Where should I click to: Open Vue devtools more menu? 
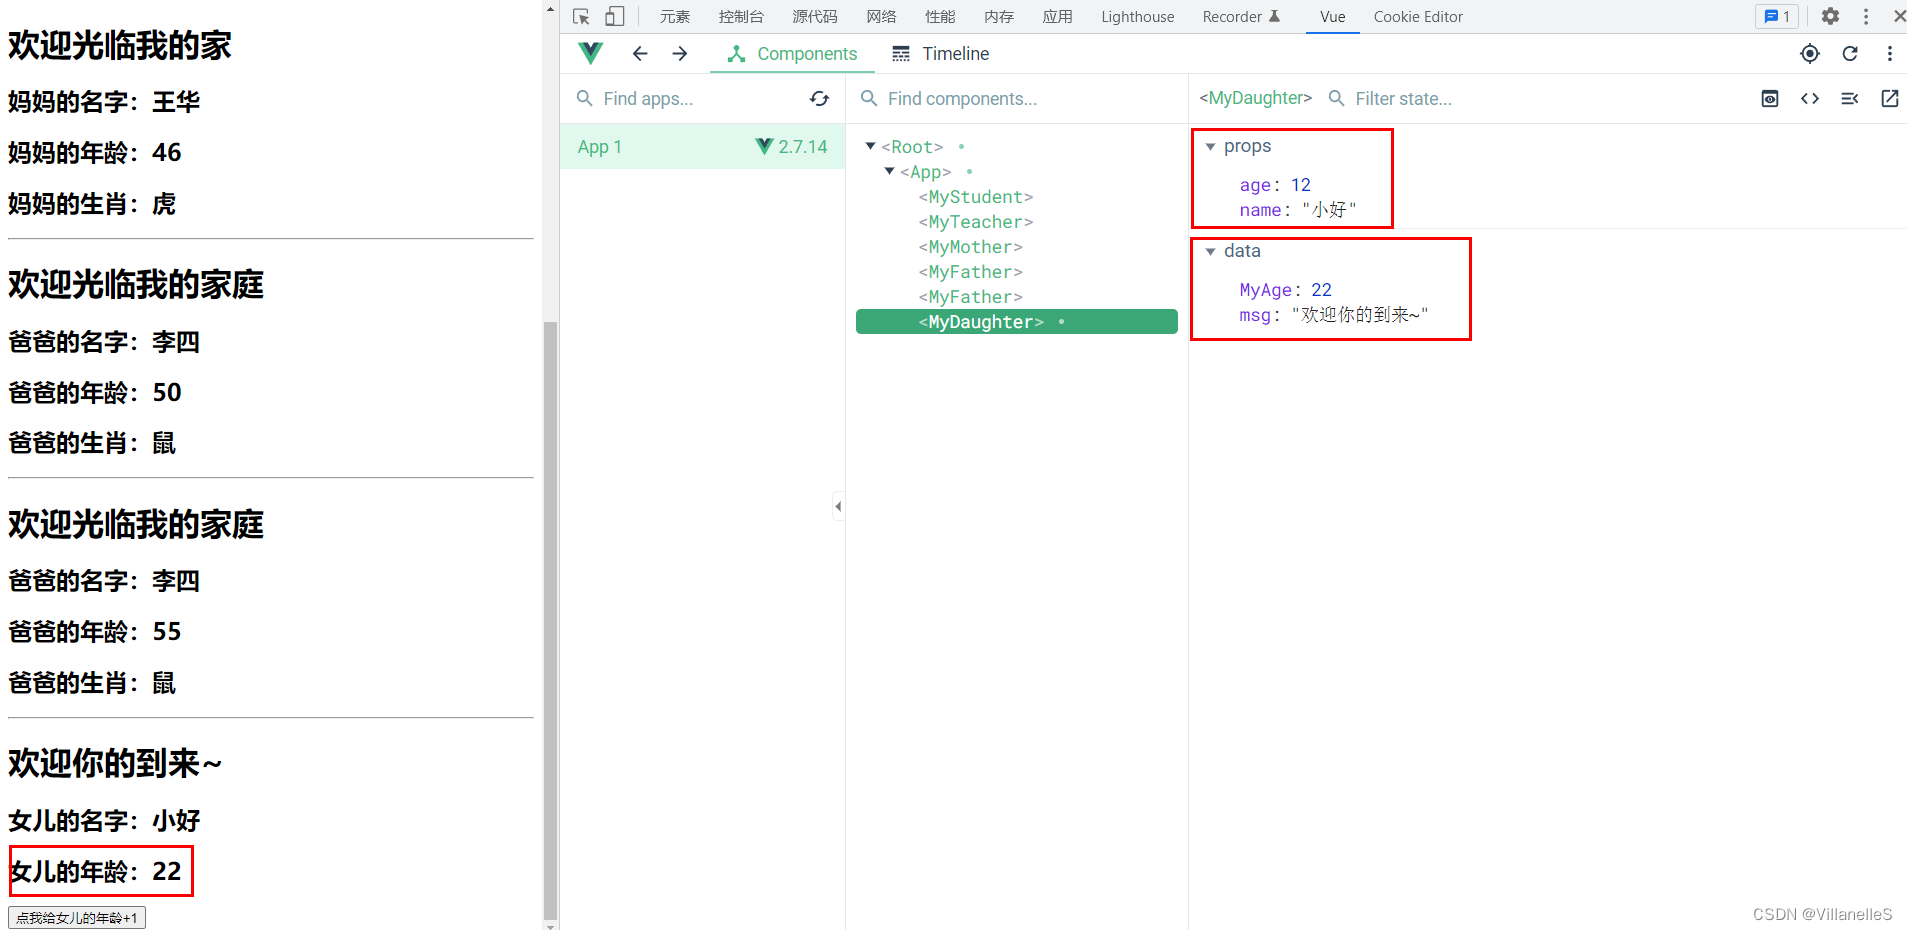coord(1889,54)
